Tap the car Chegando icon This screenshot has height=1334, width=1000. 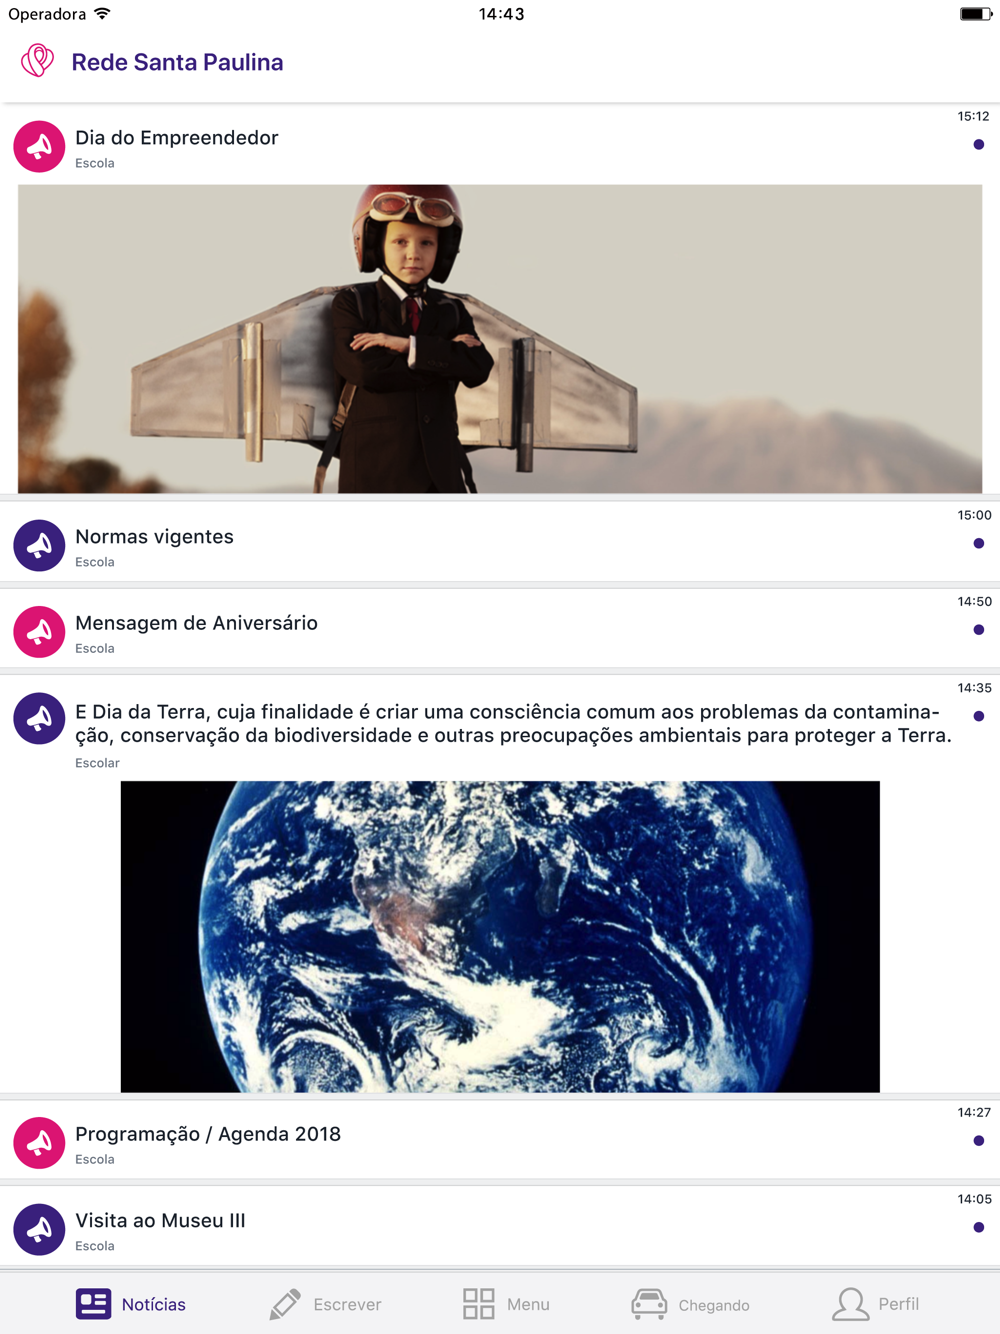pos(649,1304)
